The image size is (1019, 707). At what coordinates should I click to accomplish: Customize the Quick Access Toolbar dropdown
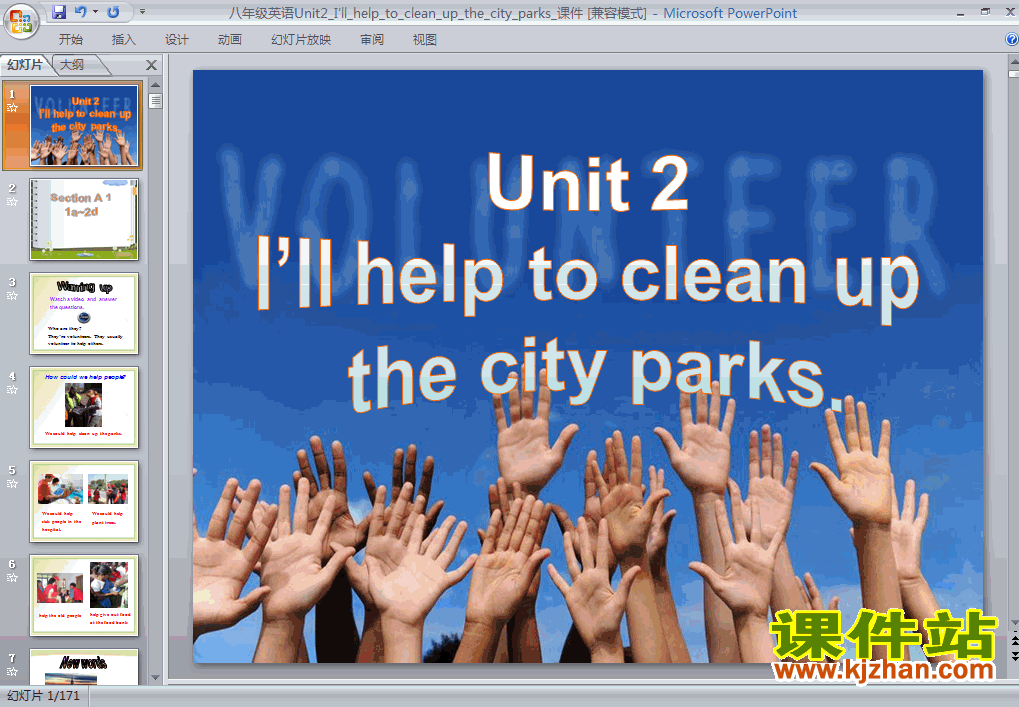(142, 12)
